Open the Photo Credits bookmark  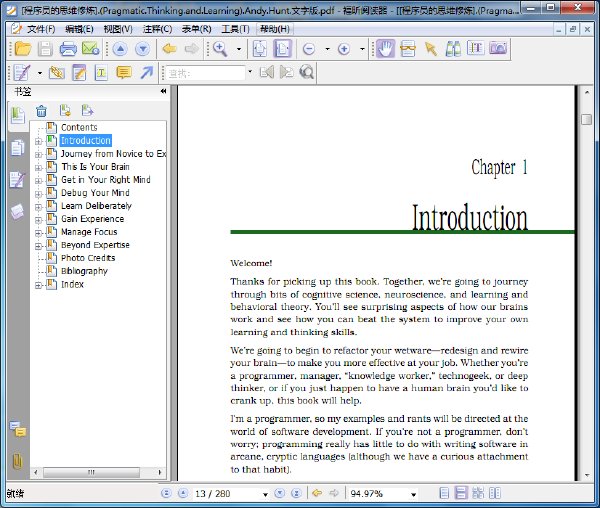point(88,258)
